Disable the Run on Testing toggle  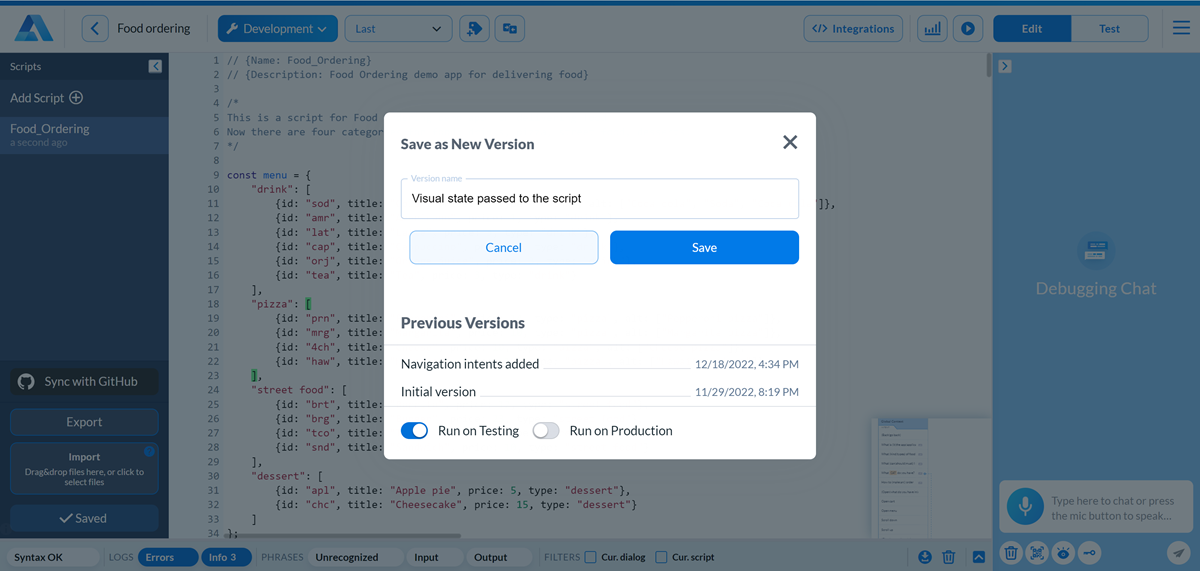415,431
